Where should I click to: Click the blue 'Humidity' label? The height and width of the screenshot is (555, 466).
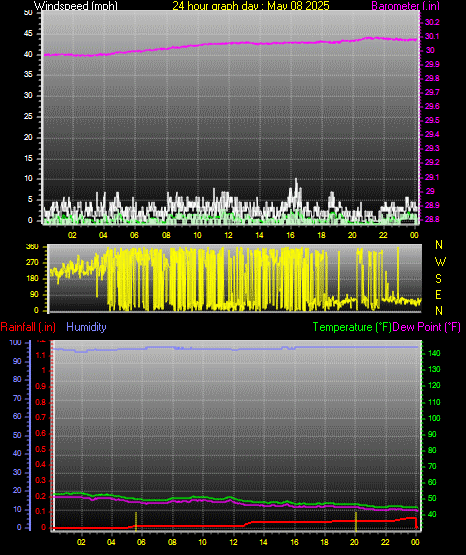(86, 327)
